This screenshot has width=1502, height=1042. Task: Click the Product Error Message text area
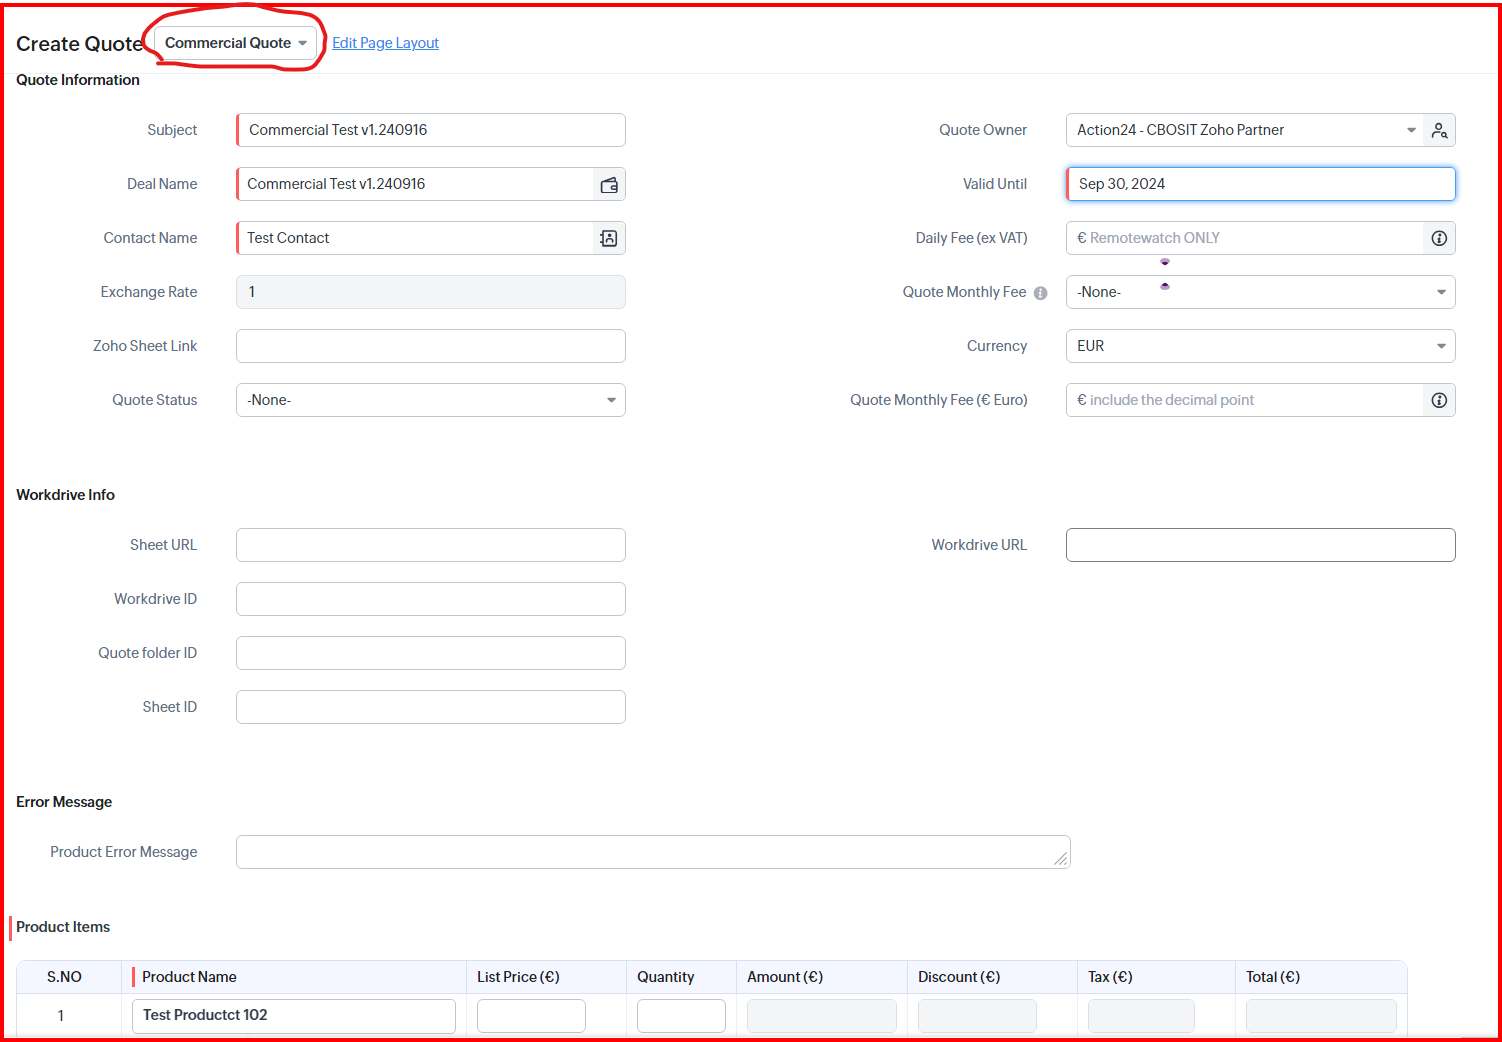point(652,852)
